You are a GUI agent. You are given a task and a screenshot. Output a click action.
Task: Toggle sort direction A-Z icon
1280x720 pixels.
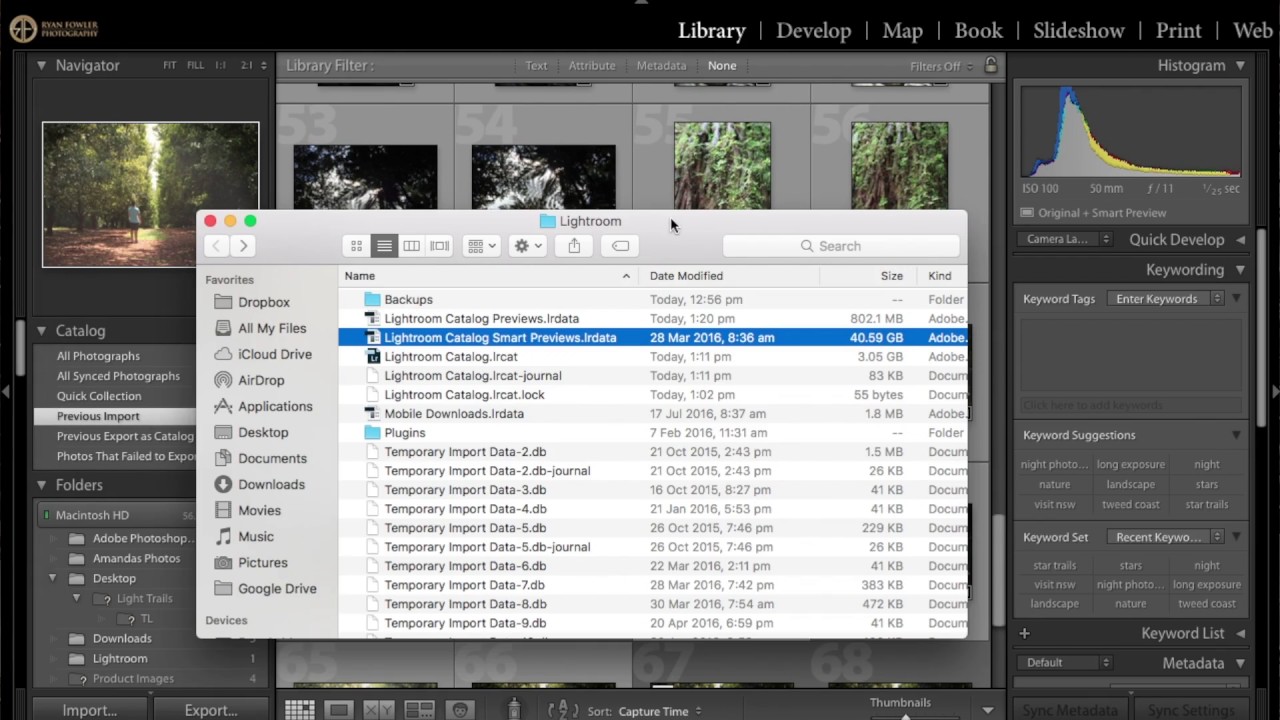pos(564,710)
